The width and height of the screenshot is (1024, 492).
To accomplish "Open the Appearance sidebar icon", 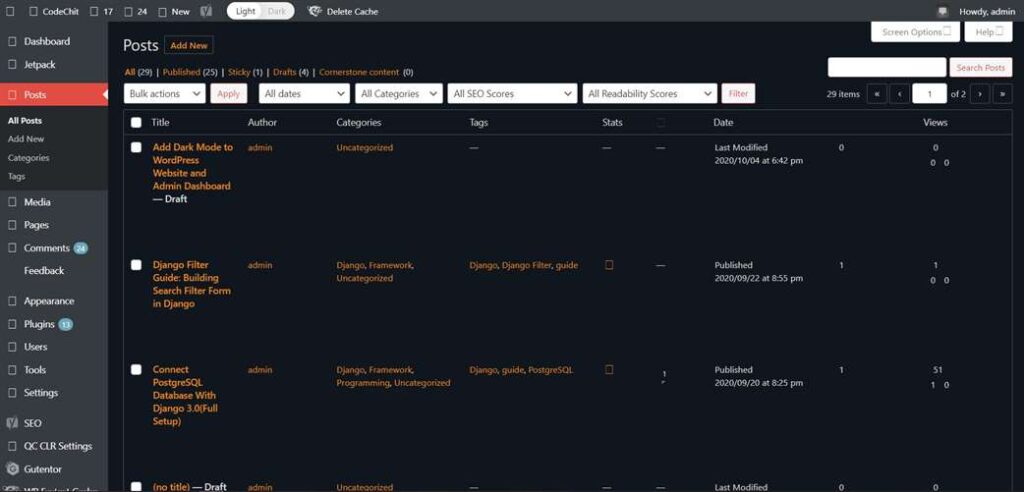I will [x=11, y=301].
